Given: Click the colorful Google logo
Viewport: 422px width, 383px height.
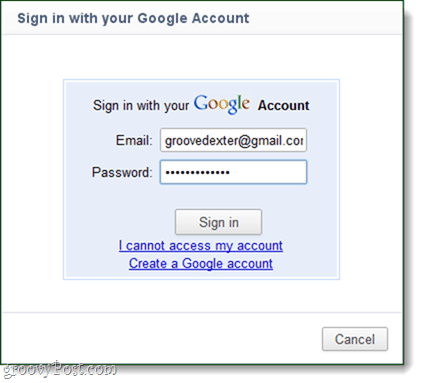Looking at the screenshot, I should pos(221,104).
